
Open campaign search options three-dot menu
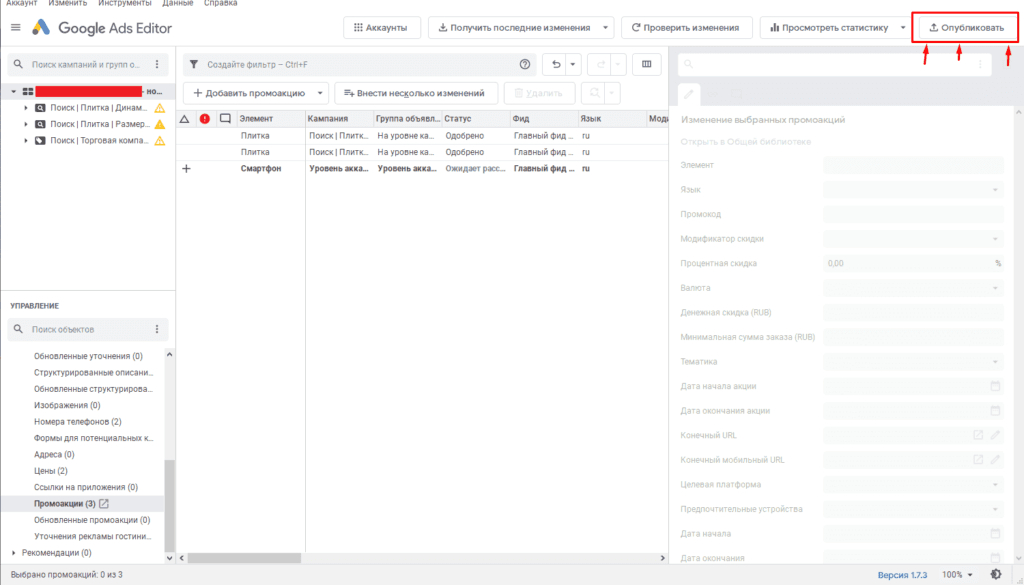[157, 65]
